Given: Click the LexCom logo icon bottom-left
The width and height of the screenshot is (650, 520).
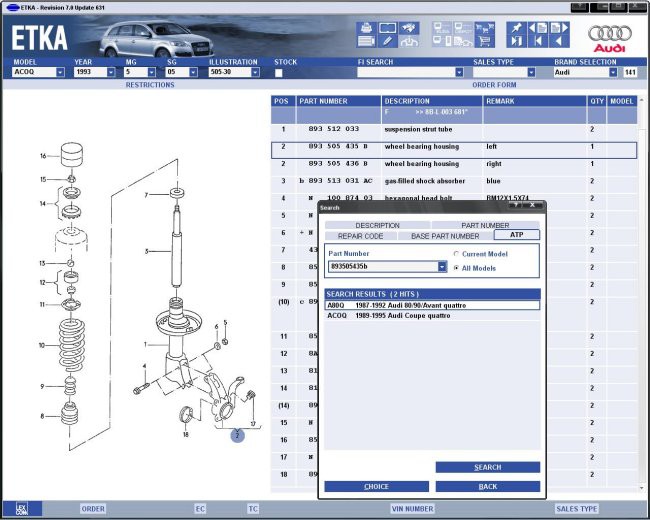Looking at the screenshot, I should click(x=22, y=508).
